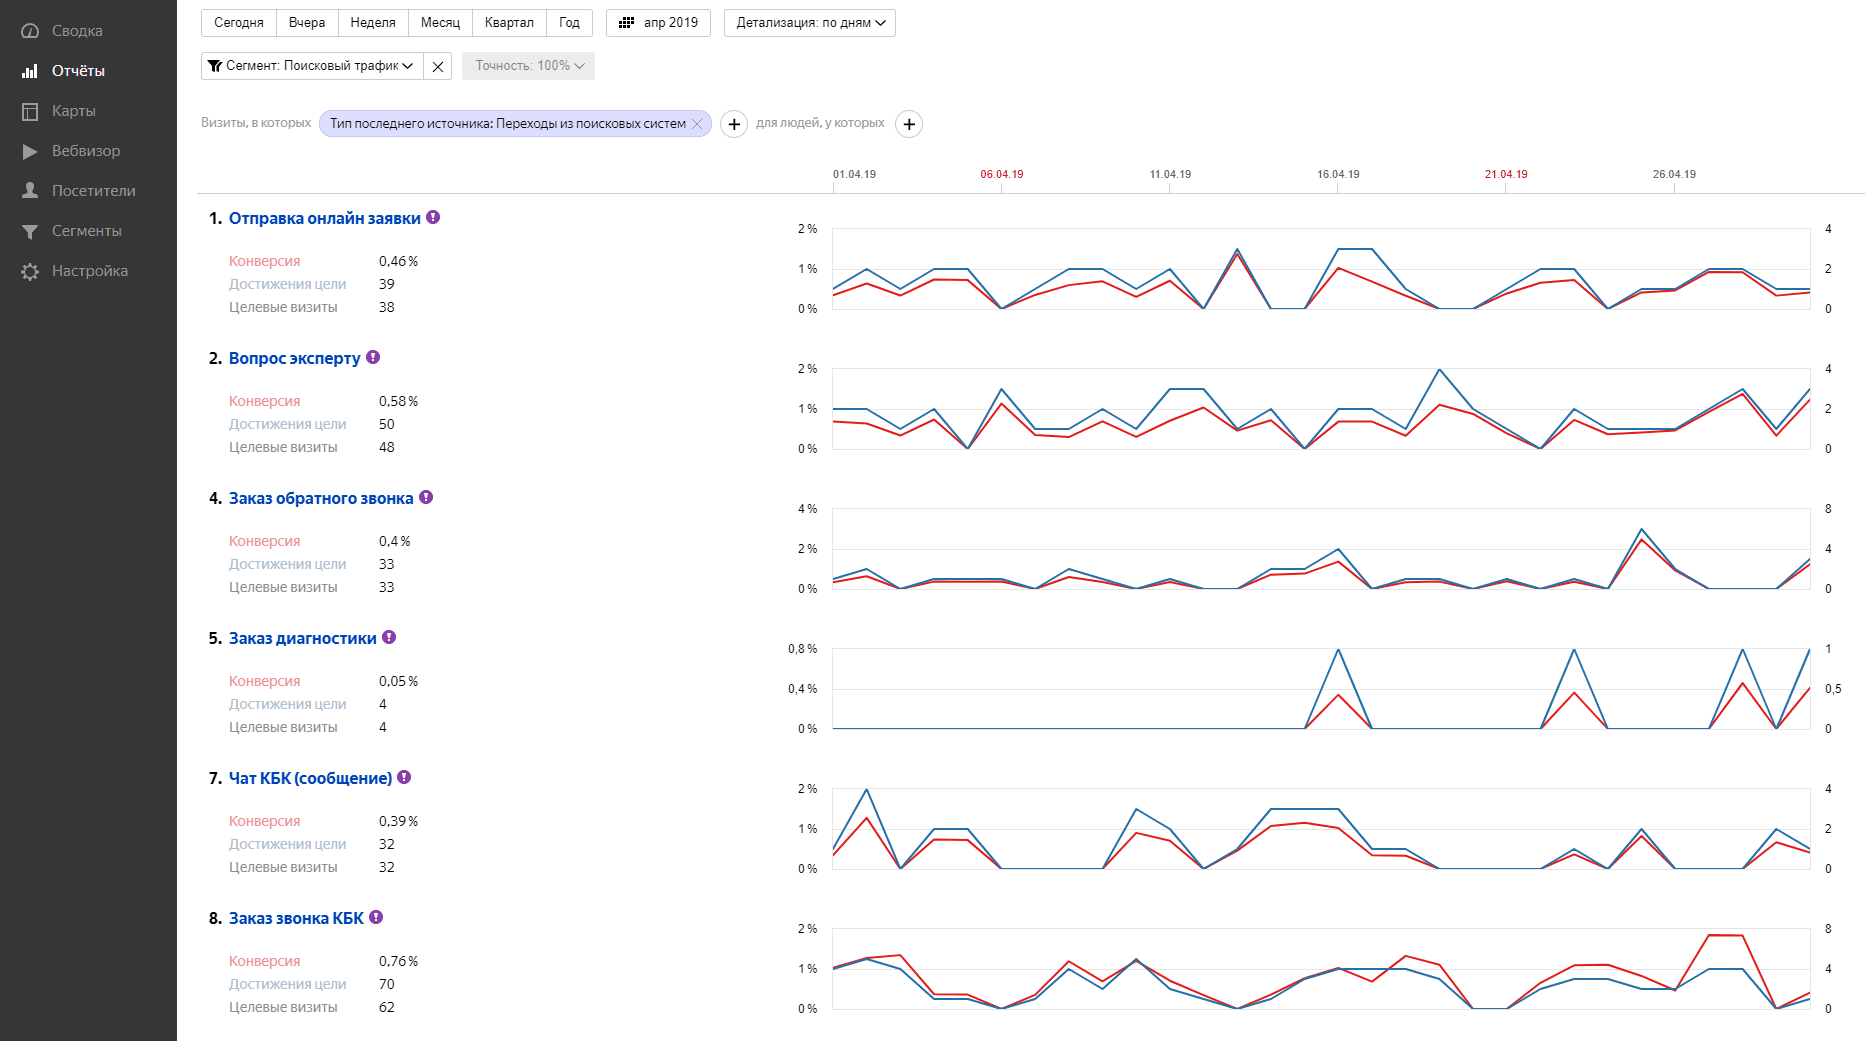1865x1041 pixels.
Task: Open Вебвизор play icon in sidebar
Action: click(x=30, y=151)
